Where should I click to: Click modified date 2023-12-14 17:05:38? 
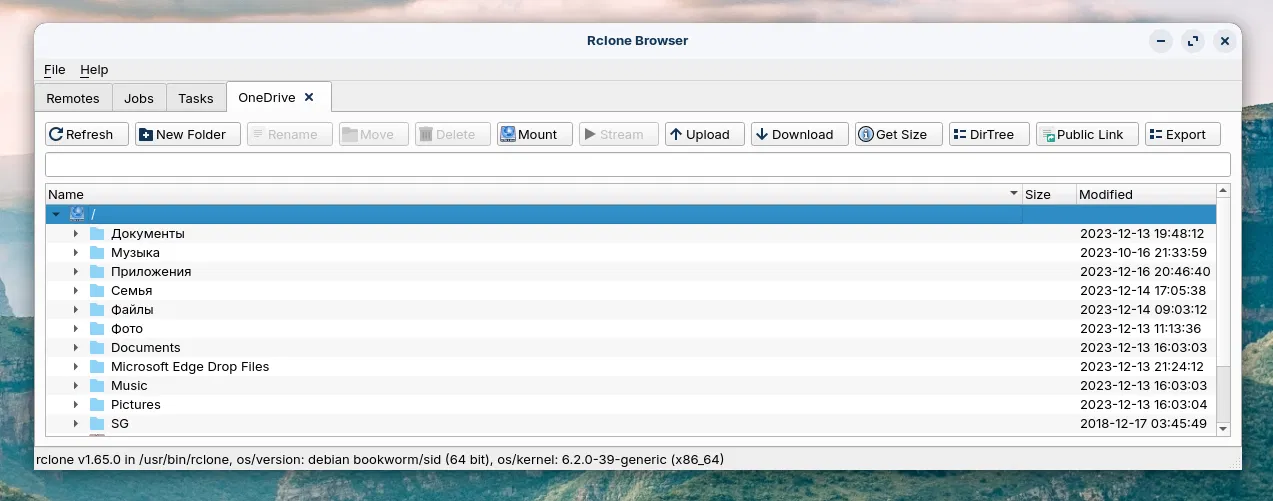coord(1143,290)
